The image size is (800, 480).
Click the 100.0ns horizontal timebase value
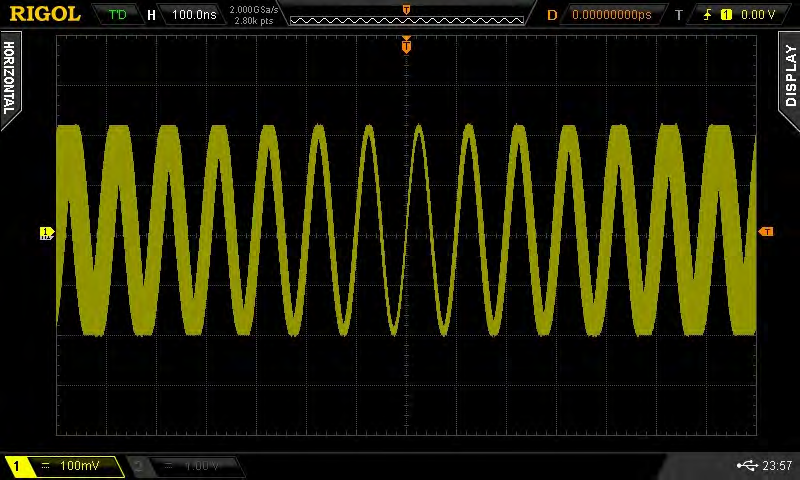[194, 14]
